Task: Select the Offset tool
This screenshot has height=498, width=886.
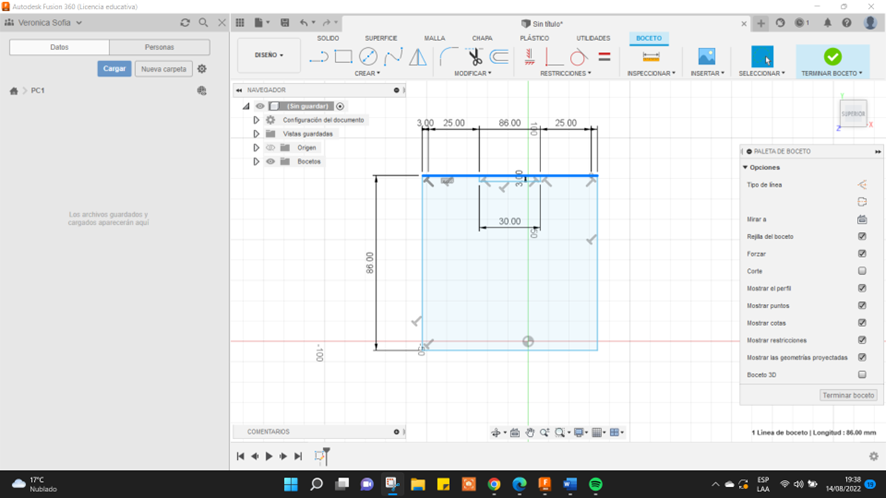Action: (x=499, y=57)
